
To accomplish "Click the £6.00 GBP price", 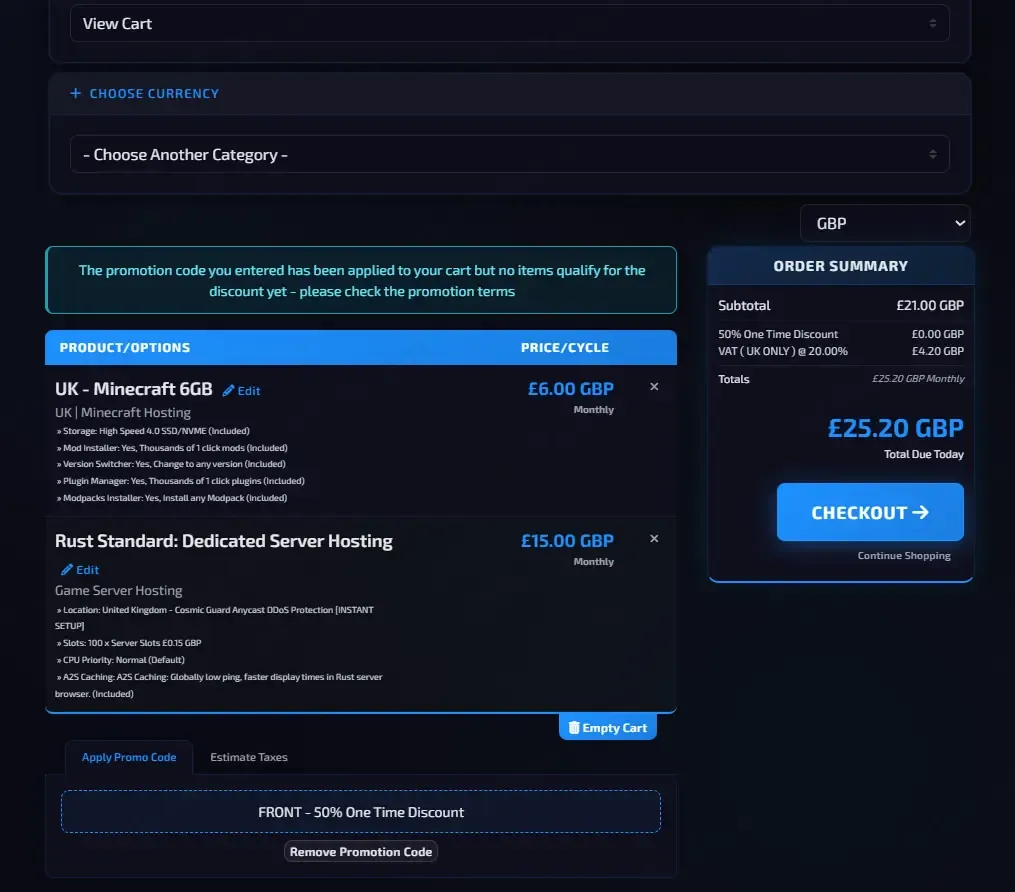I will [x=570, y=389].
